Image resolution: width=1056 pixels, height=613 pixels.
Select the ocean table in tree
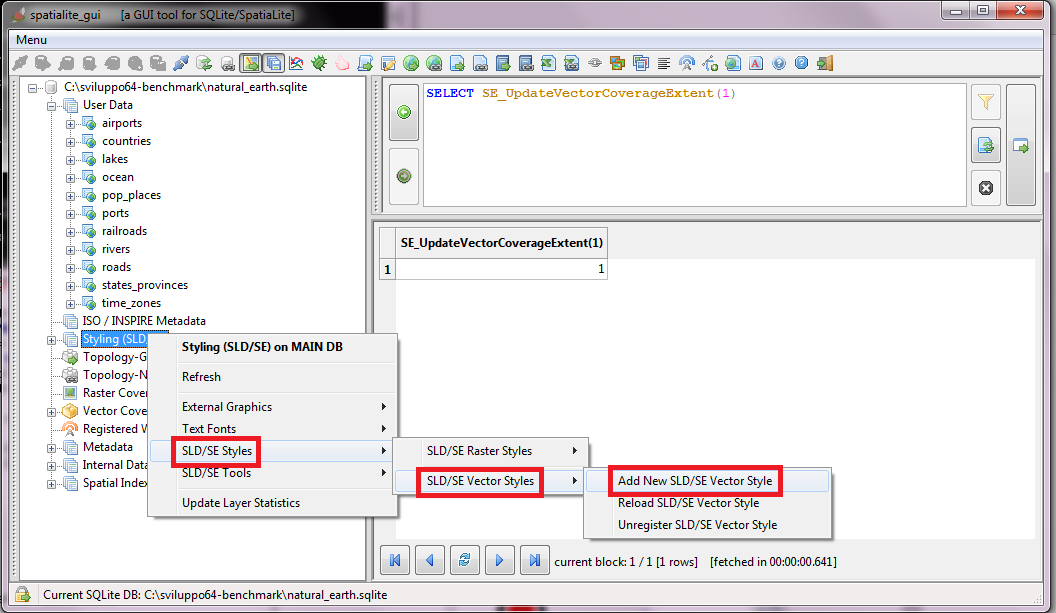click(118, 177)
